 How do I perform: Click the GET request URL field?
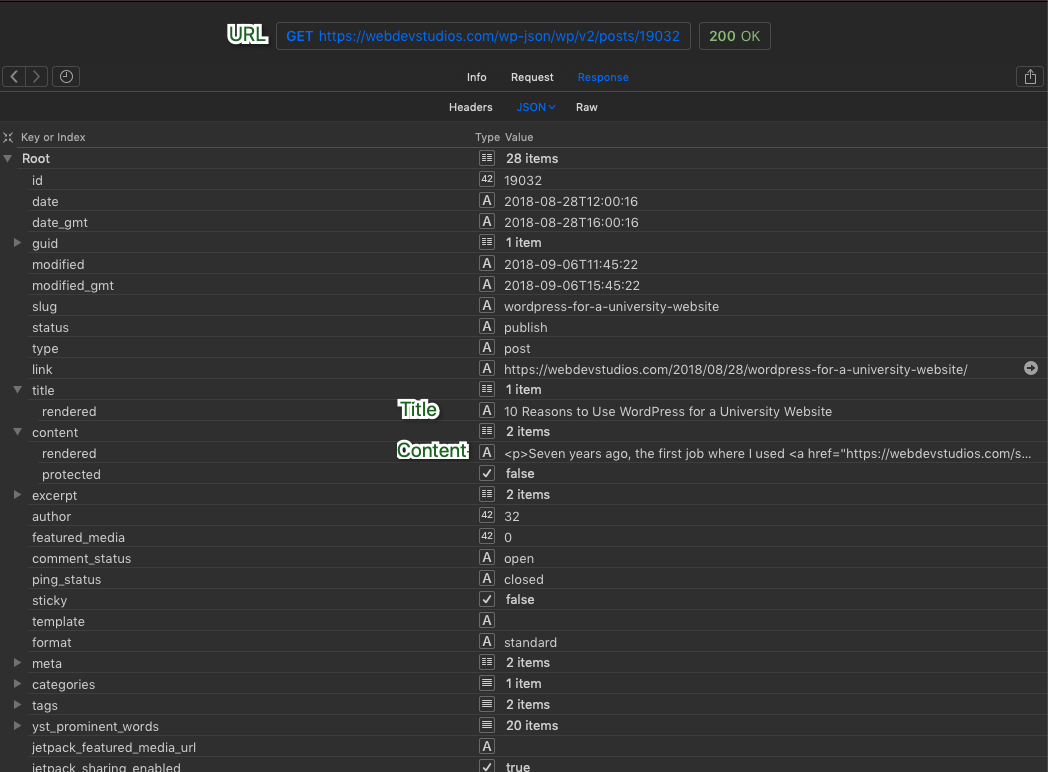483,34
